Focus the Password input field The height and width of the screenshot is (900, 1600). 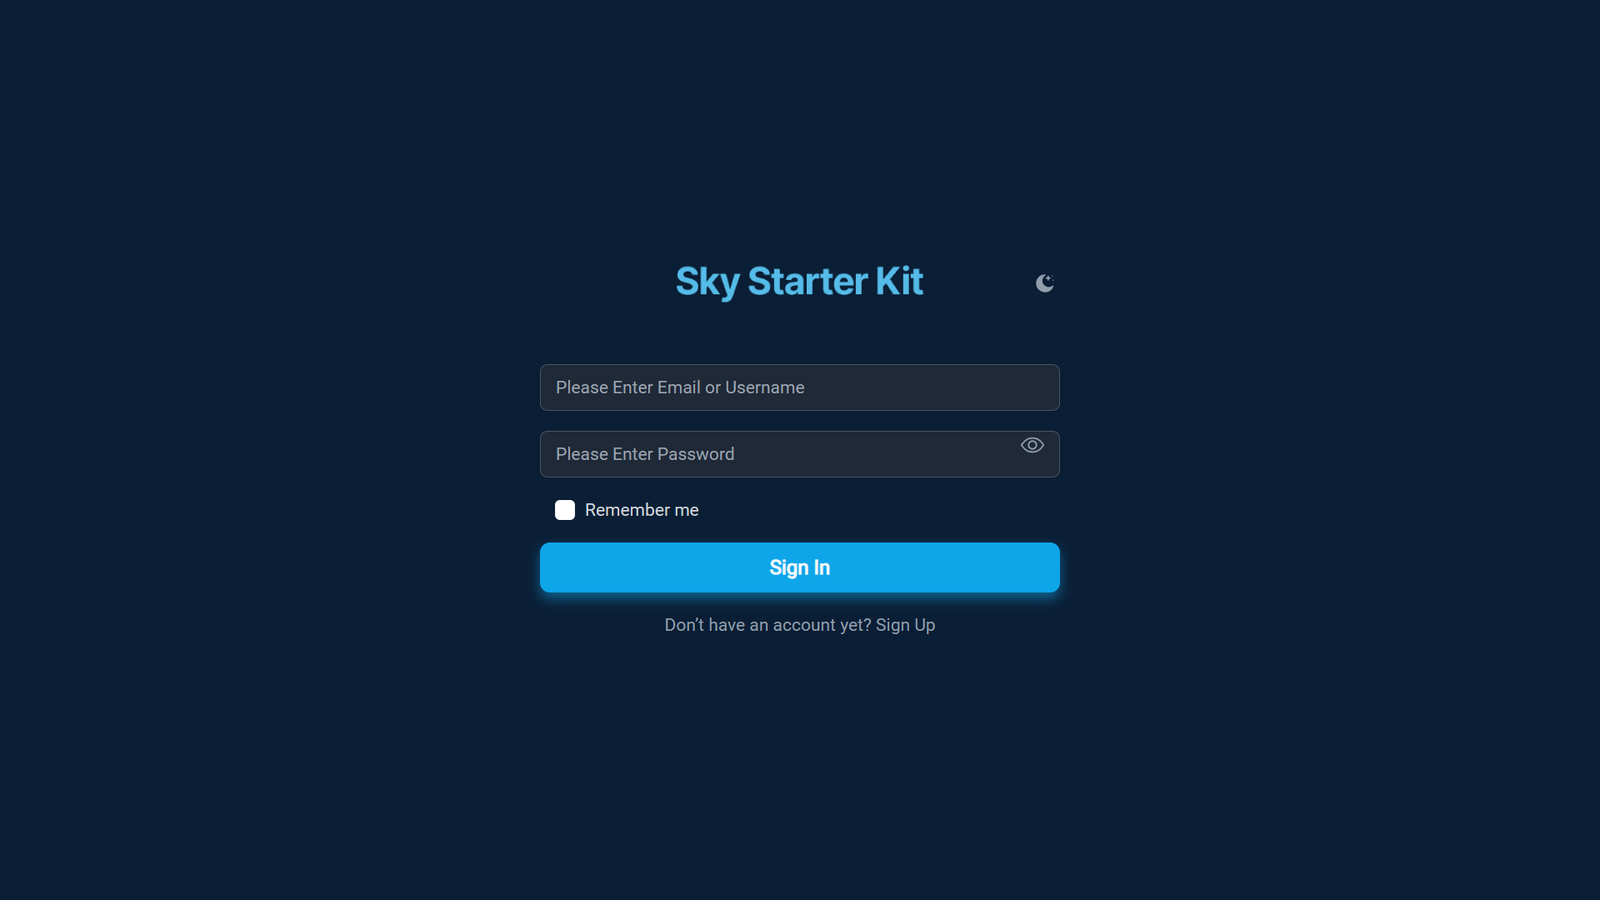pyautogui.click(x=800, y=454)
